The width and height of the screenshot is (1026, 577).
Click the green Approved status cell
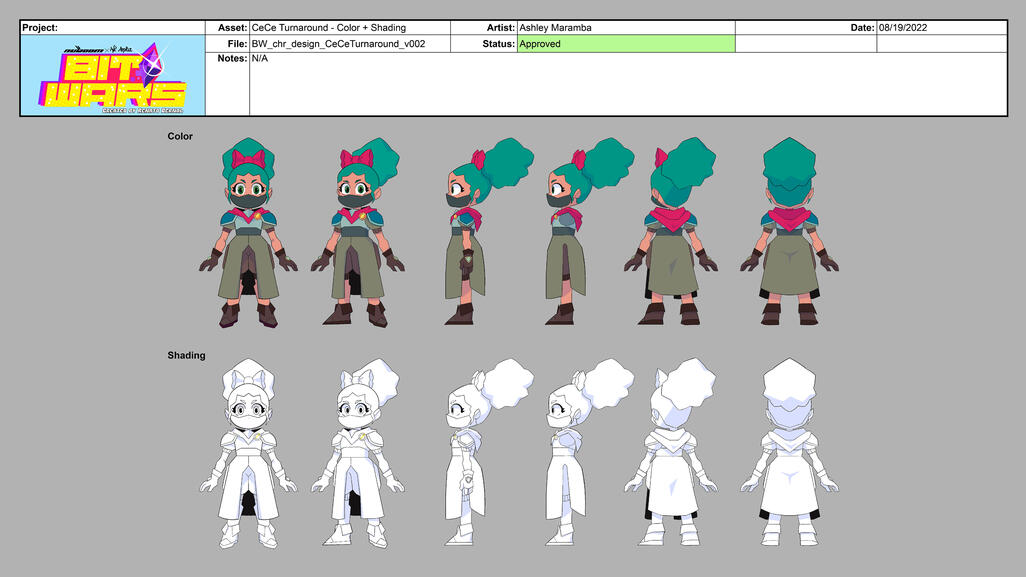tap(625, 44)
